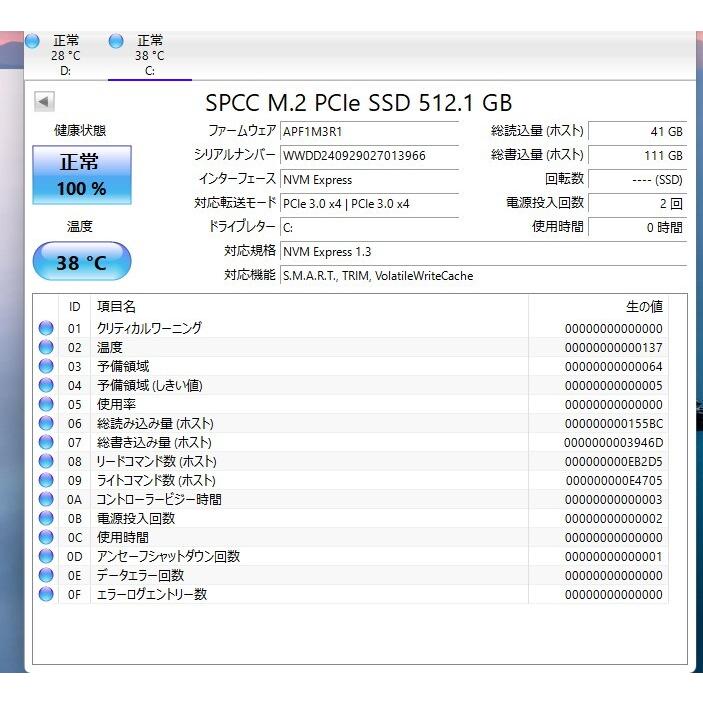
Task: Click the firmware field APF1M3R1
Action: [369, 131]
